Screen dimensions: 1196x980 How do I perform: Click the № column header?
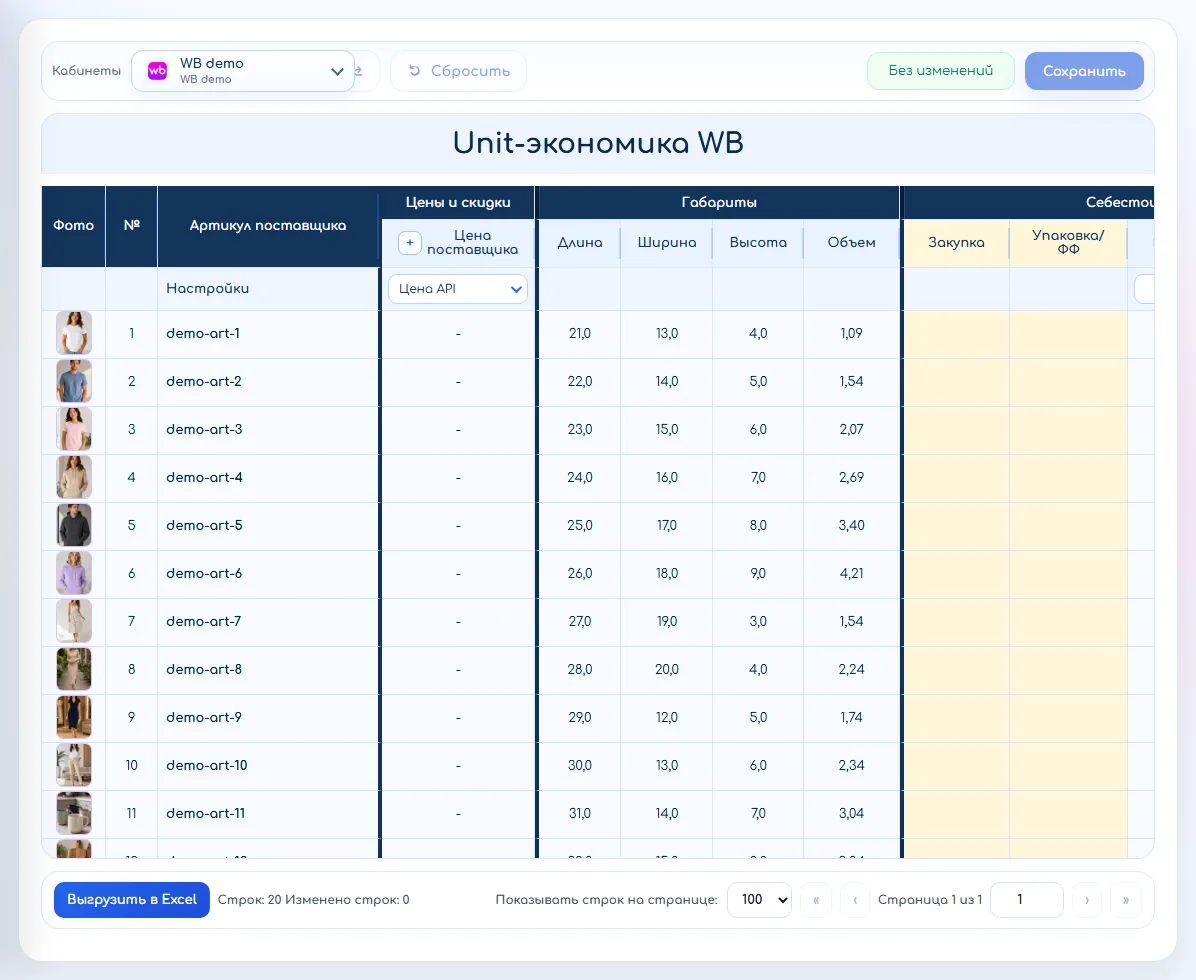131,226
